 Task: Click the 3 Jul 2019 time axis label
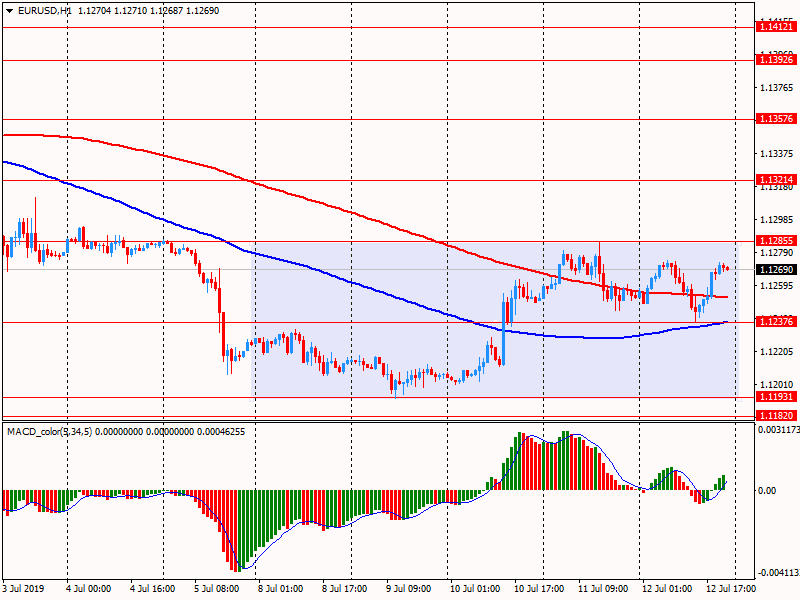click(x=23, y=588)
